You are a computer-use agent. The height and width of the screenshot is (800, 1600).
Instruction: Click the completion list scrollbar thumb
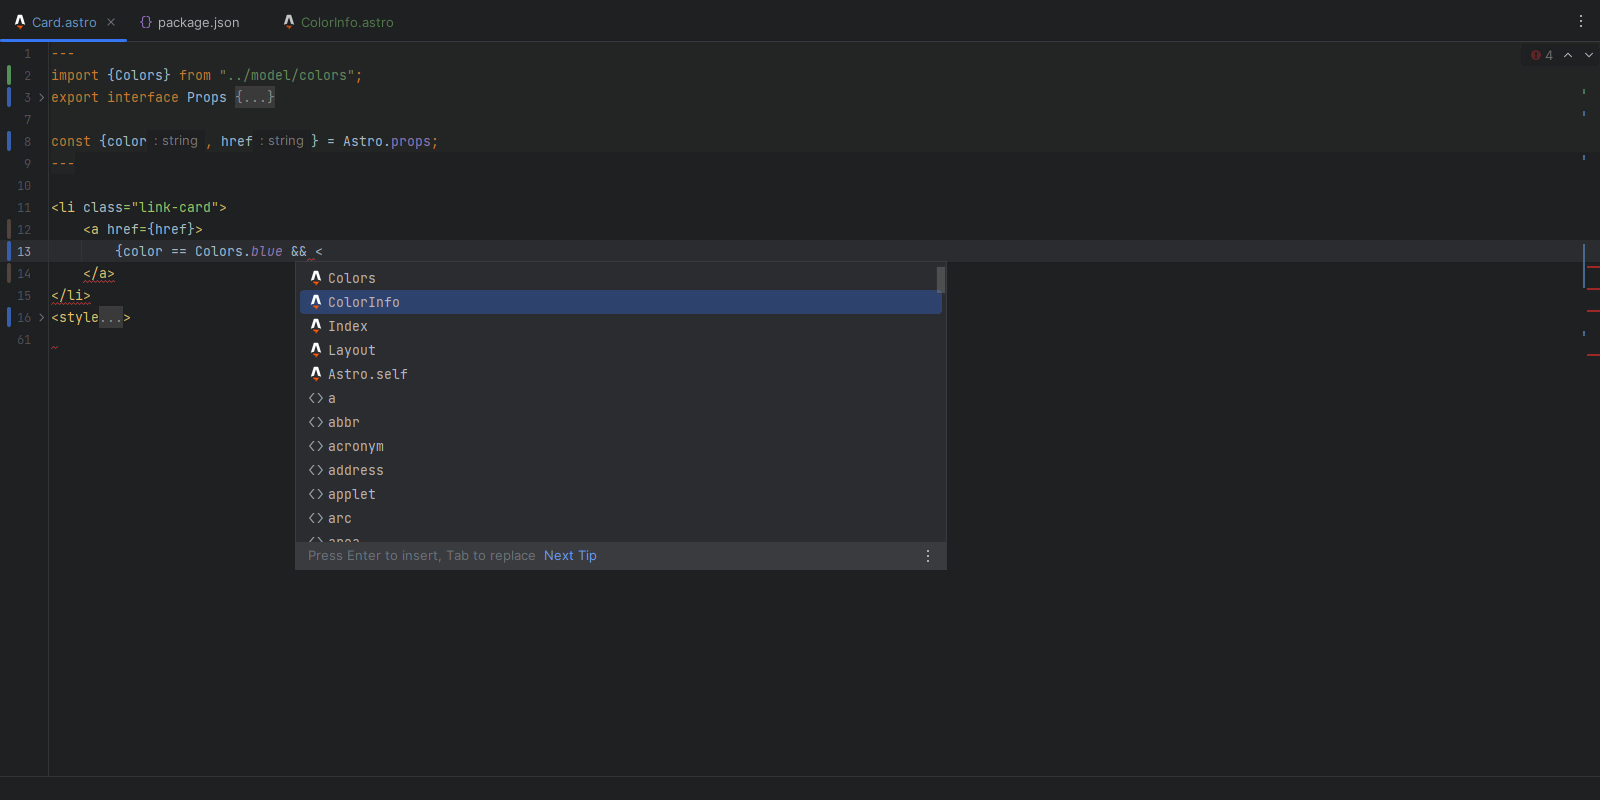click(x=940, y=279)
